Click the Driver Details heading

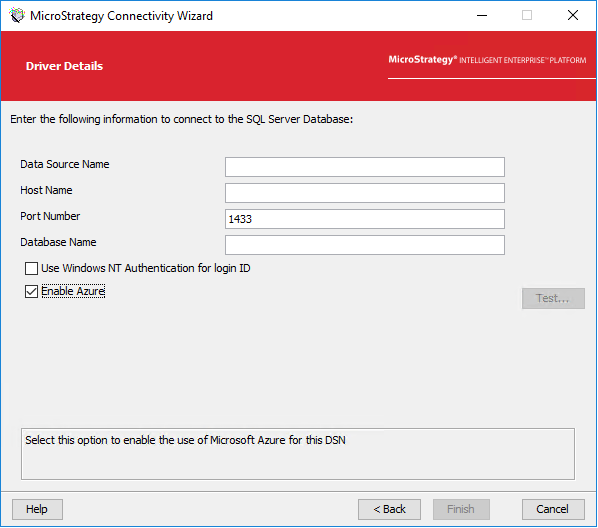coord(64,66)
